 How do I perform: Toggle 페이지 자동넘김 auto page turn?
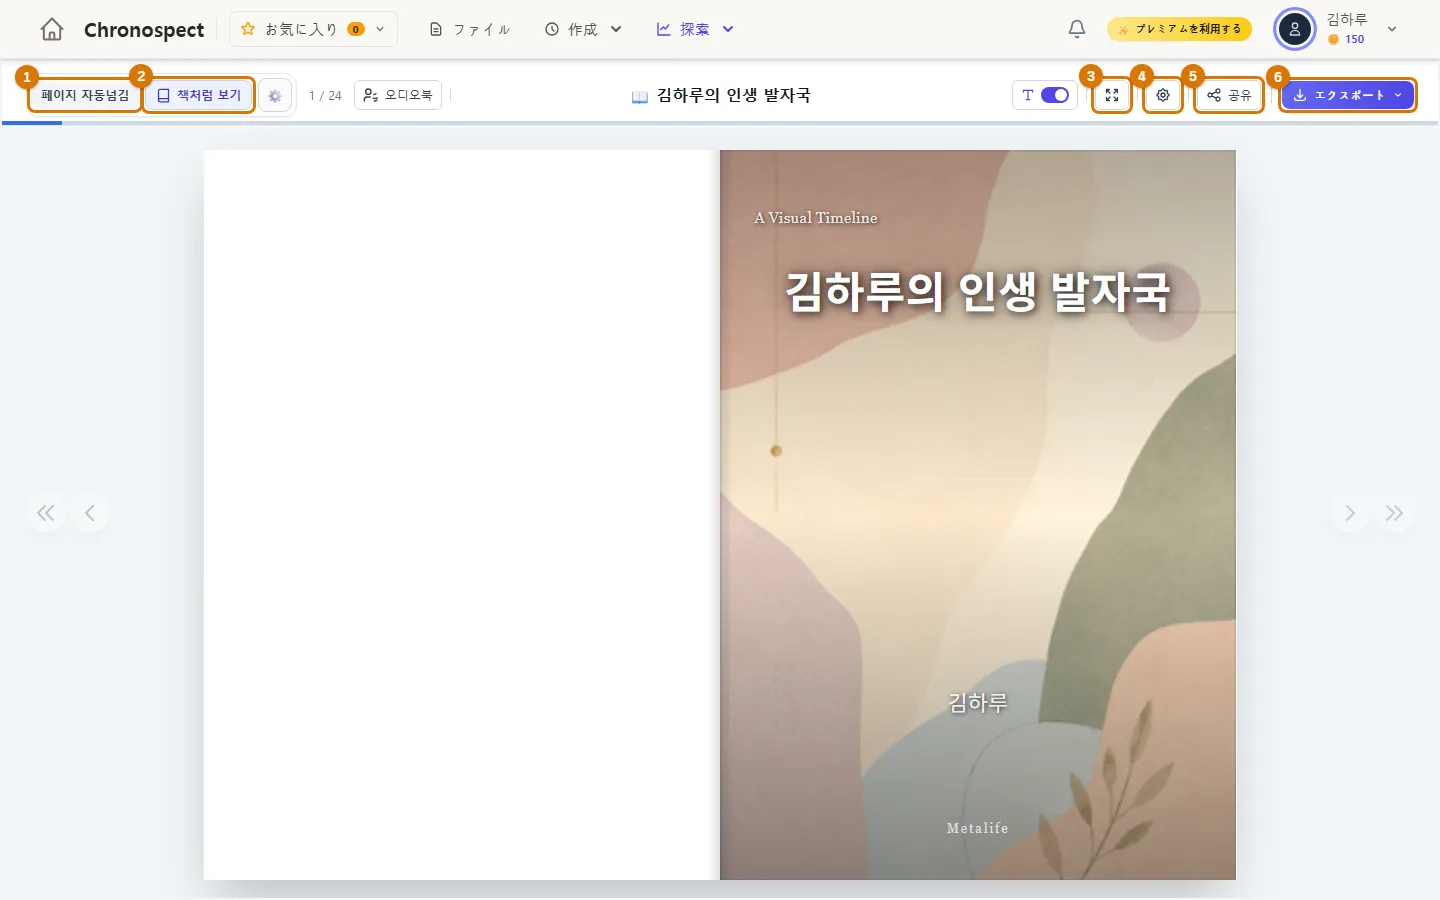(85, 95)
